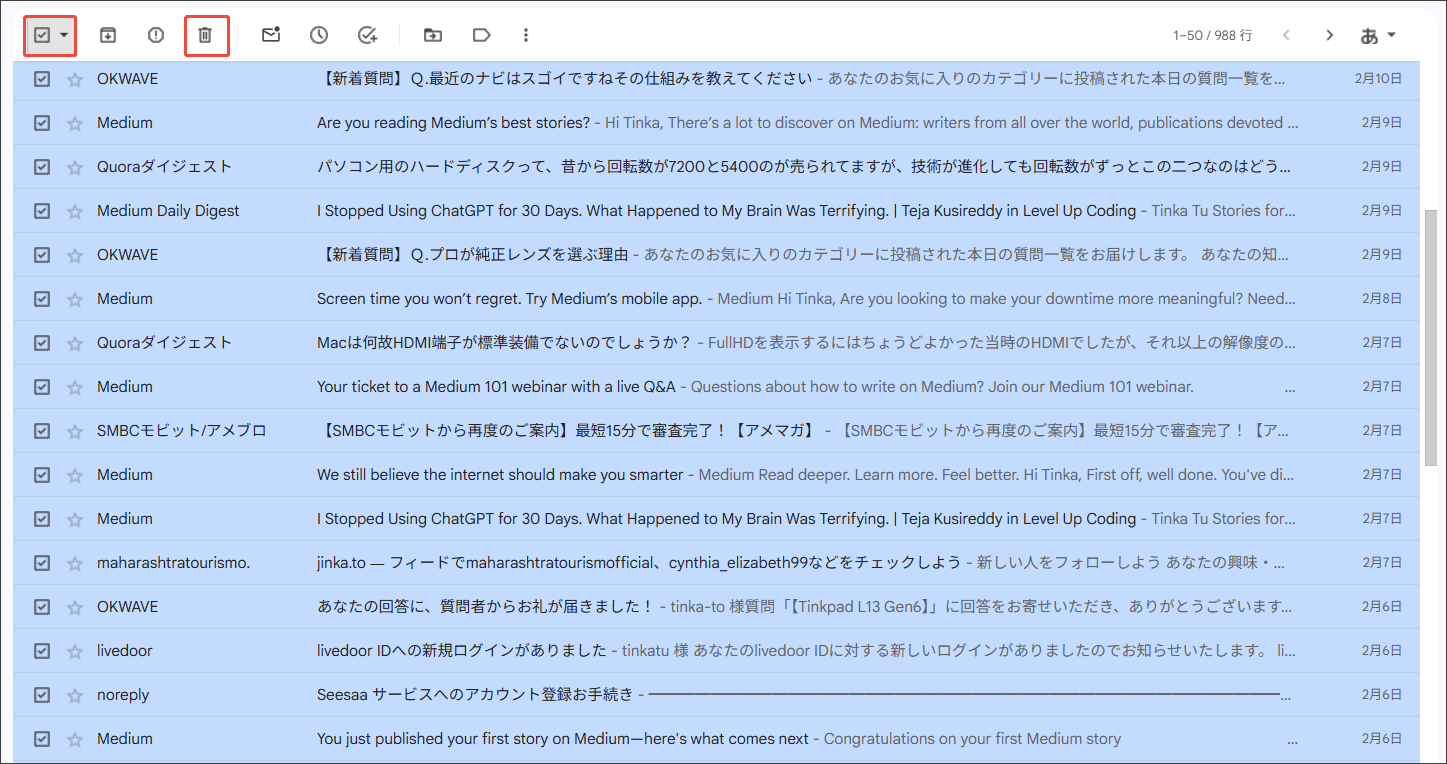
Task: Archive the selected emails
Action: pyautogui.click(x=107, y=34)
